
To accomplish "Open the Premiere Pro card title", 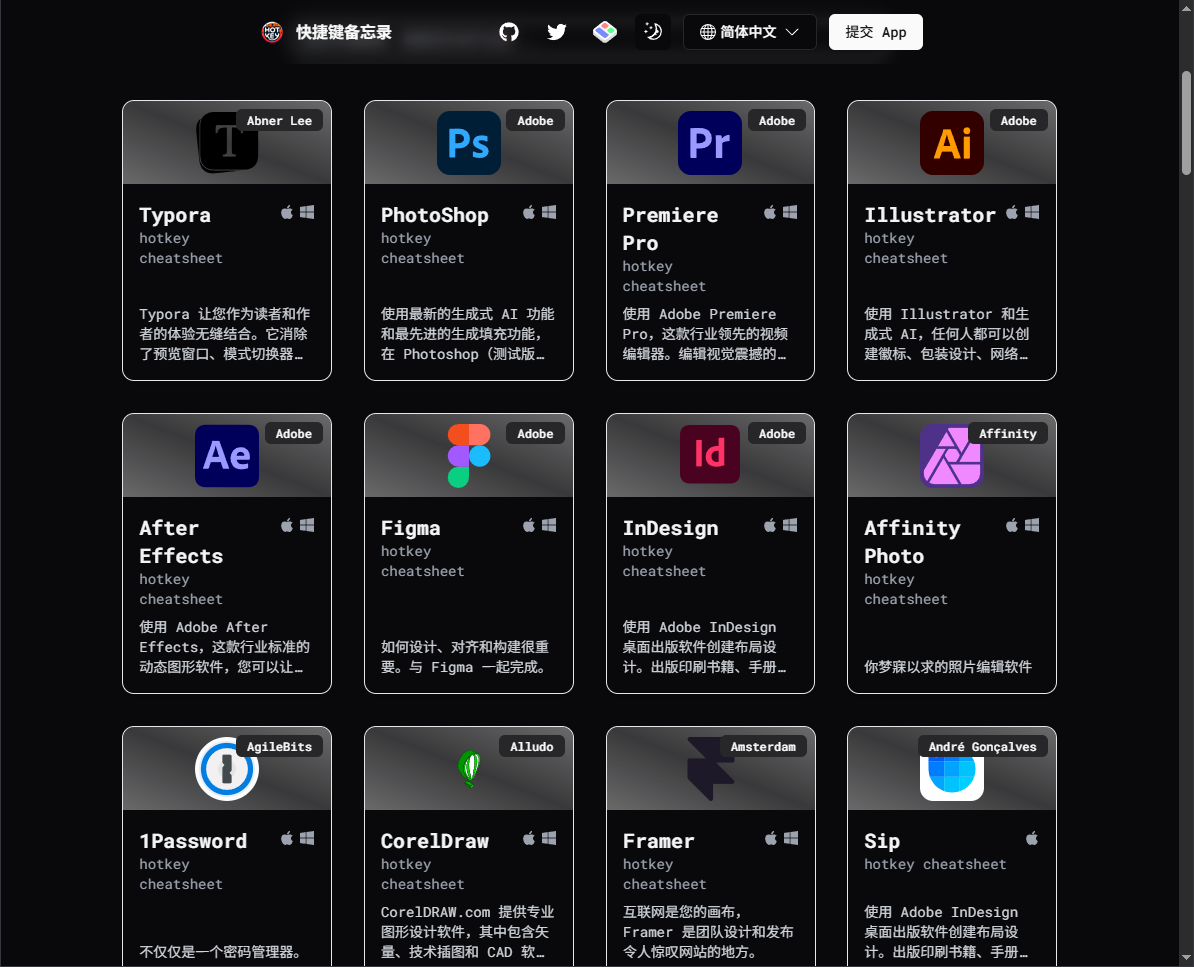I will click(x=670, y=229).
